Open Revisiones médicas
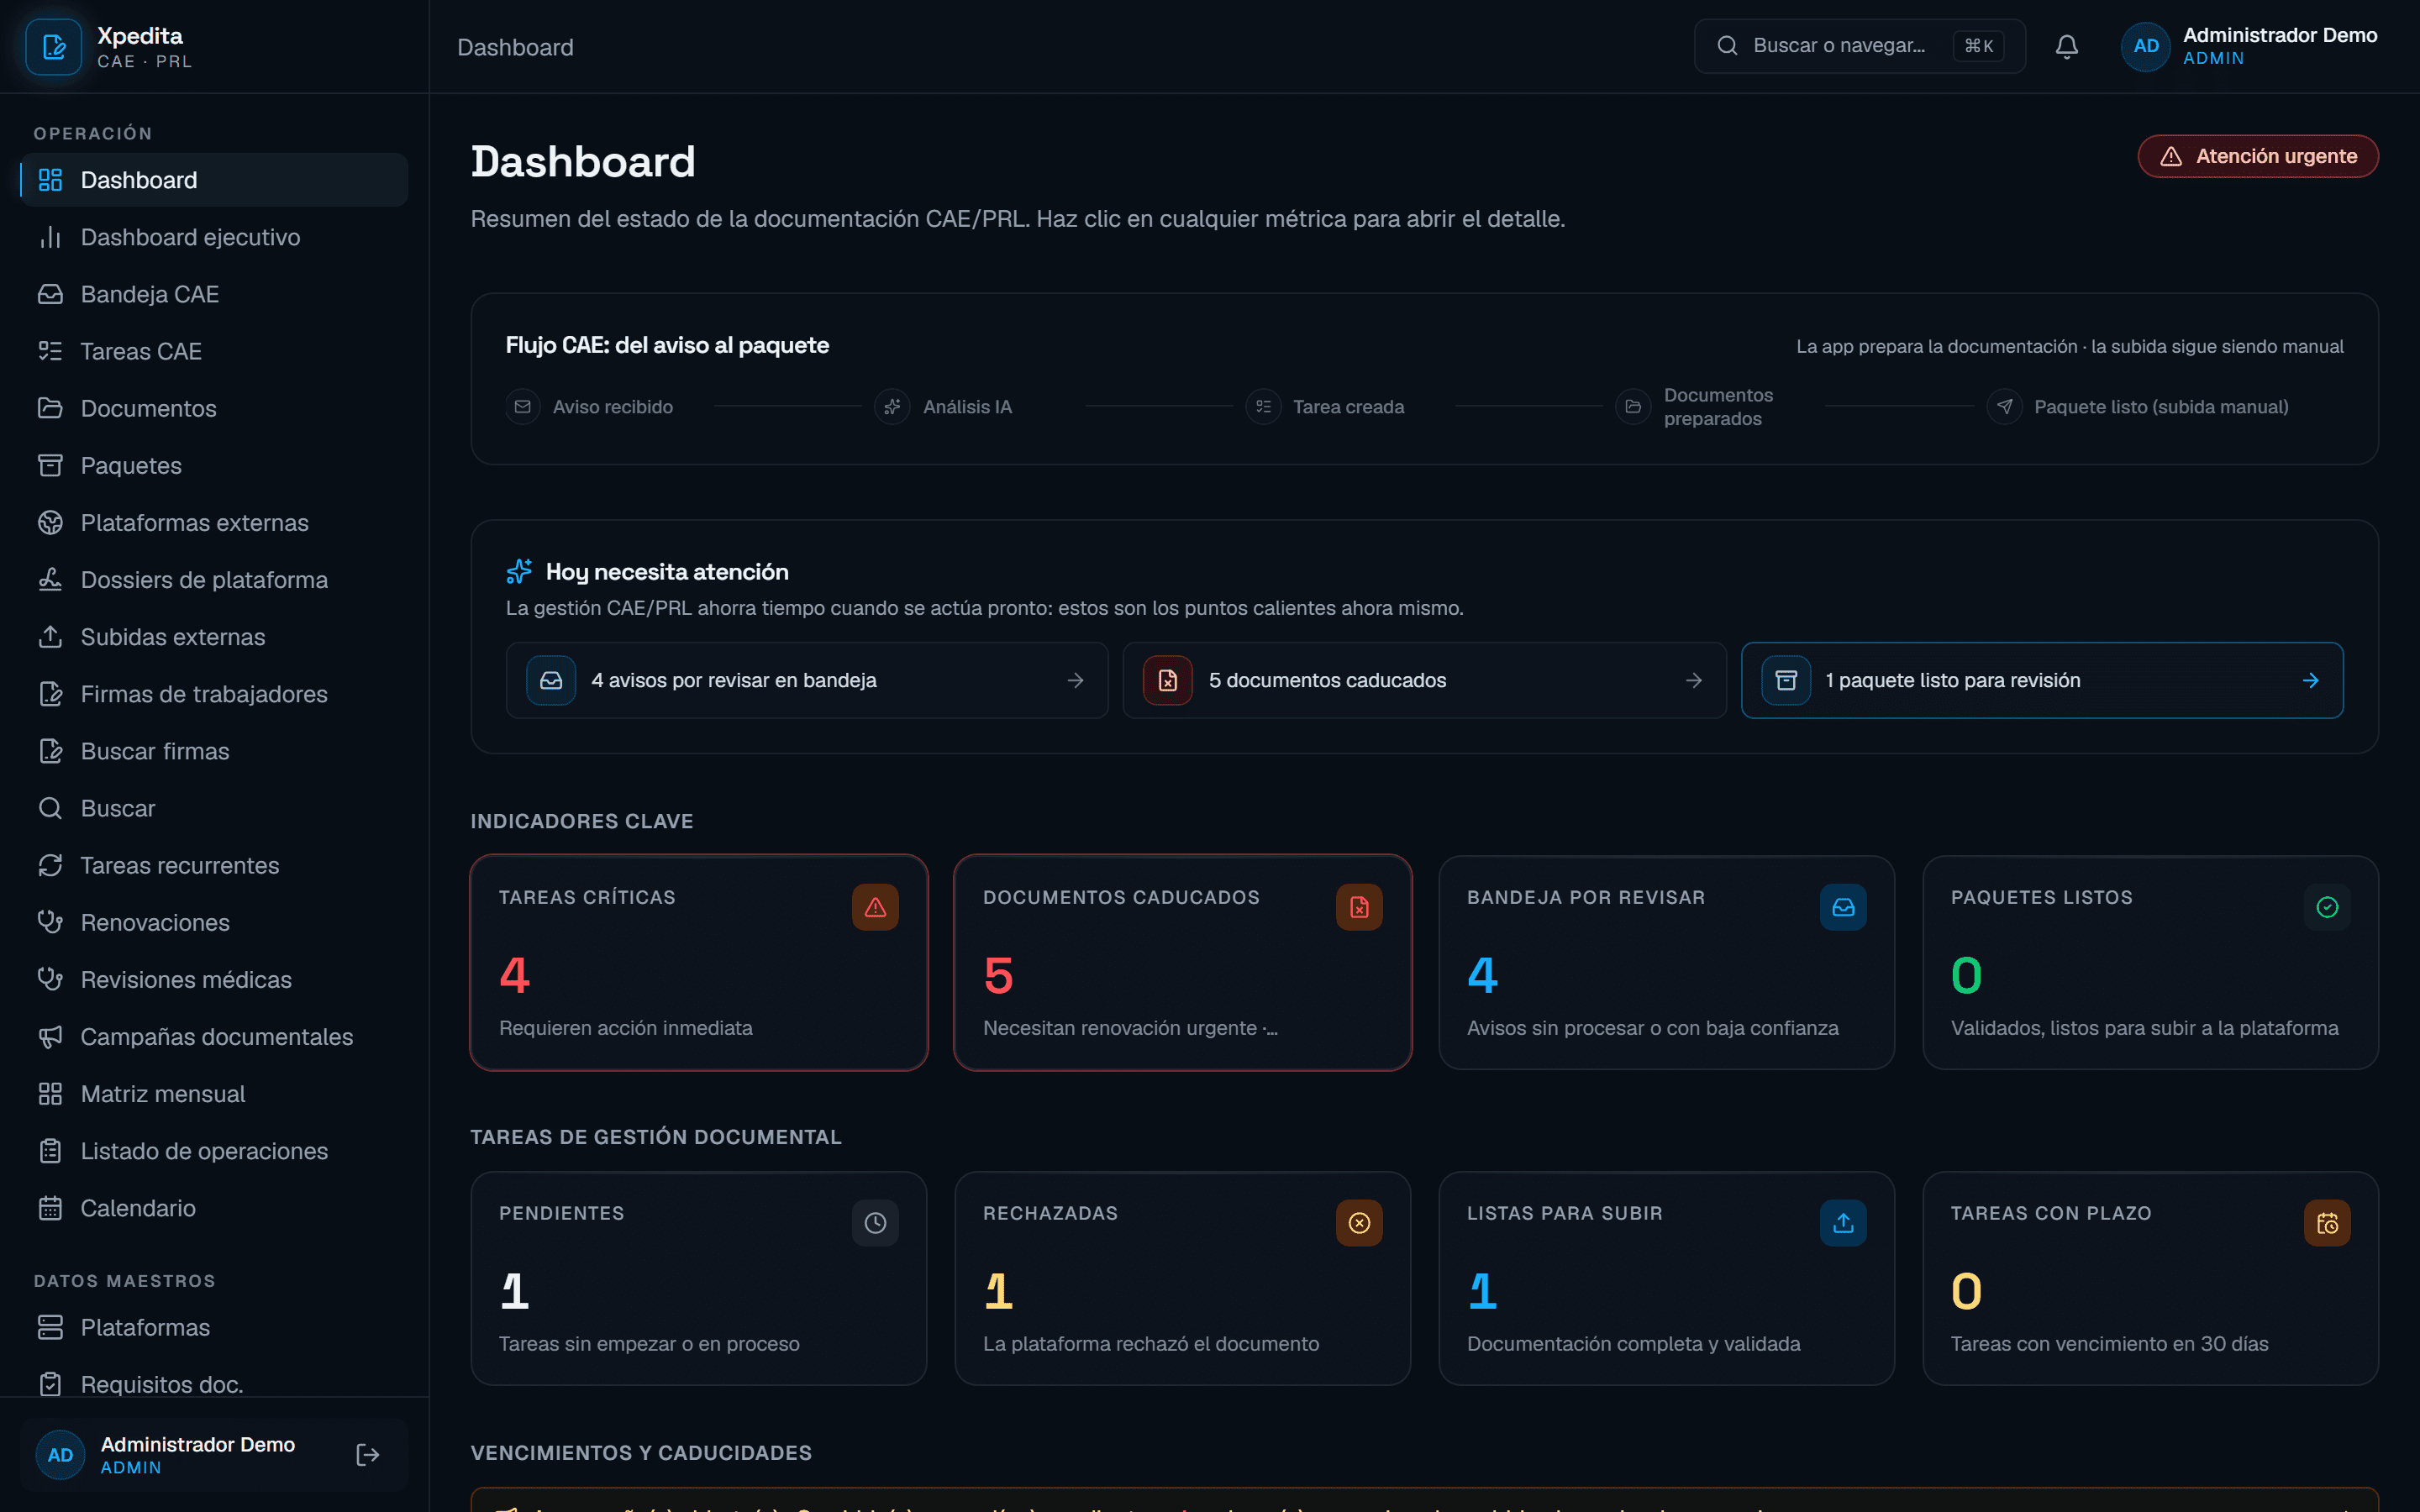Screen dimensions: 2420x1512 214,980
